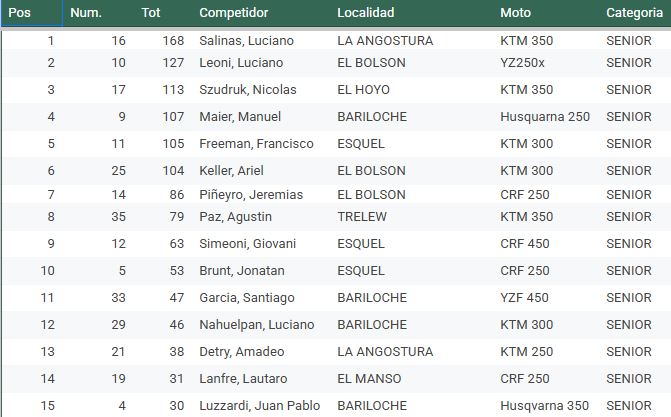Image resolution: width=671 pixels, height=417 pixels.
Task: Select the Categoria column header
Action: pyautogui.click(x=636, y=13)
